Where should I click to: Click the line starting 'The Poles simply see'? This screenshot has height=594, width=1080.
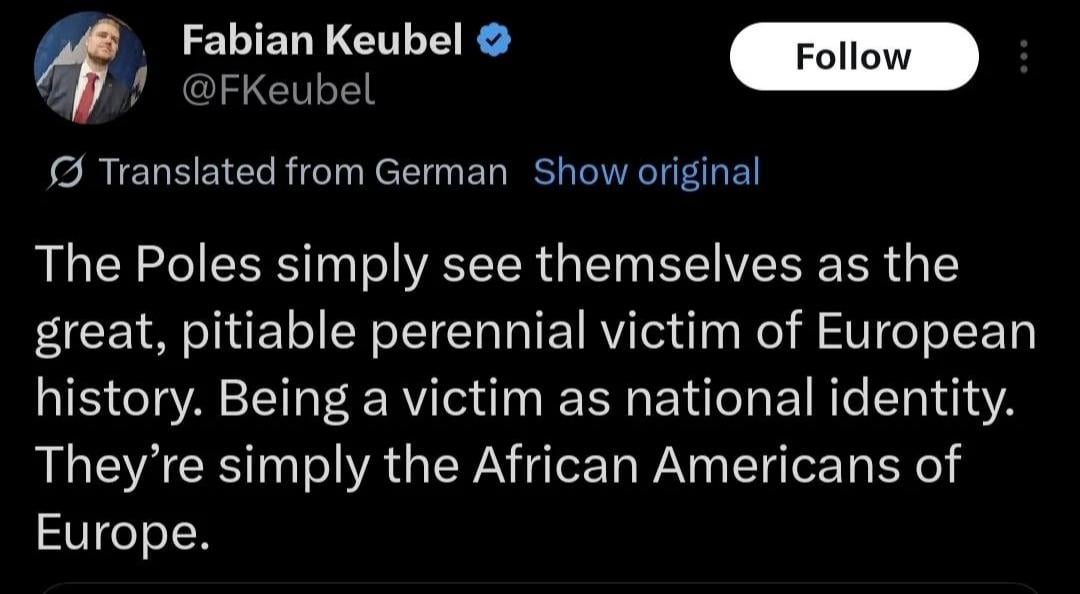[x=497, y=267]
